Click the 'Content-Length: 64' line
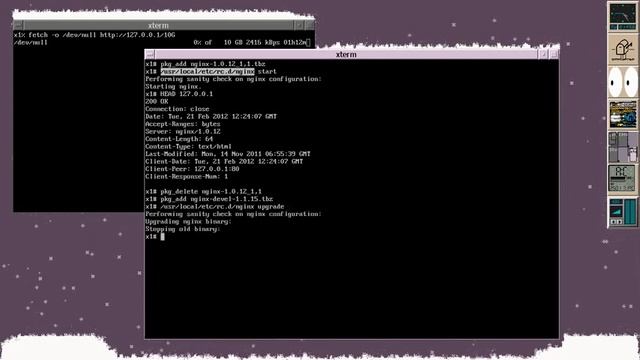This screenshot has width=640, height=360. click(x=179, y=139)
